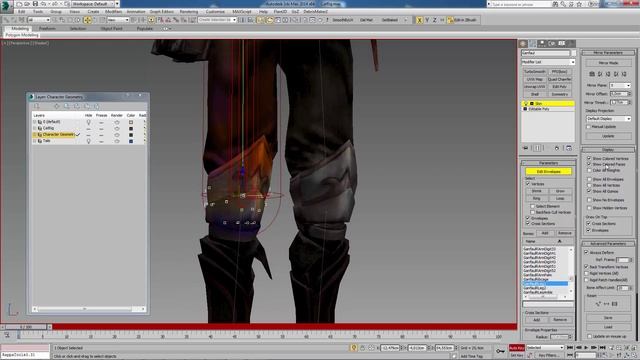Toggle Hide bulb for 0 (default) layer
This screenshot has width=640, height=360.
tap(89, 122)
